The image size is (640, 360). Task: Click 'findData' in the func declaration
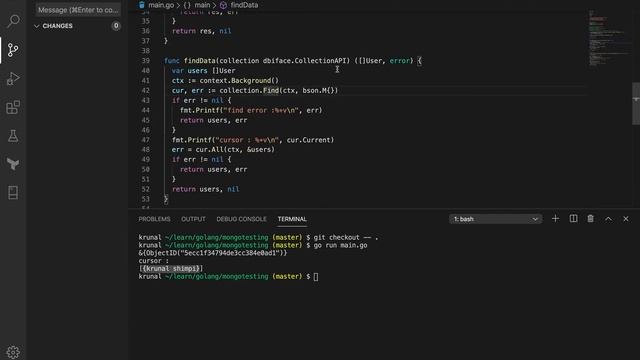(x=200, y=61)
